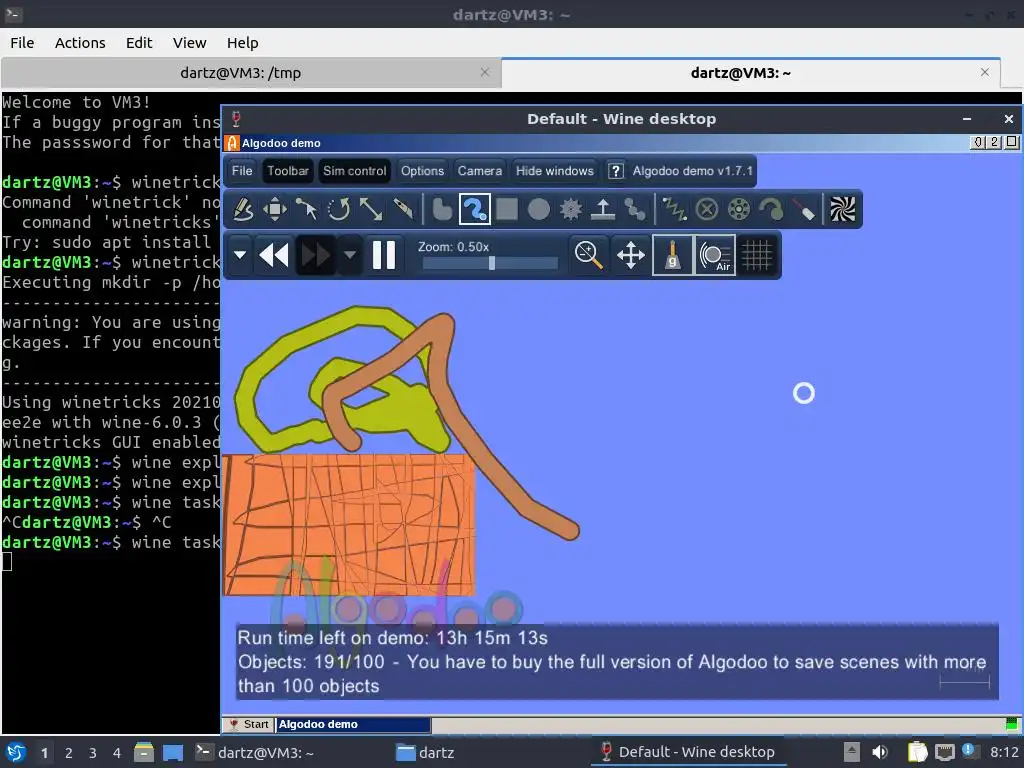Screen dimensions: 1024x768
Task: Select the Zoom magnifier tool
Action: (588, 255)
